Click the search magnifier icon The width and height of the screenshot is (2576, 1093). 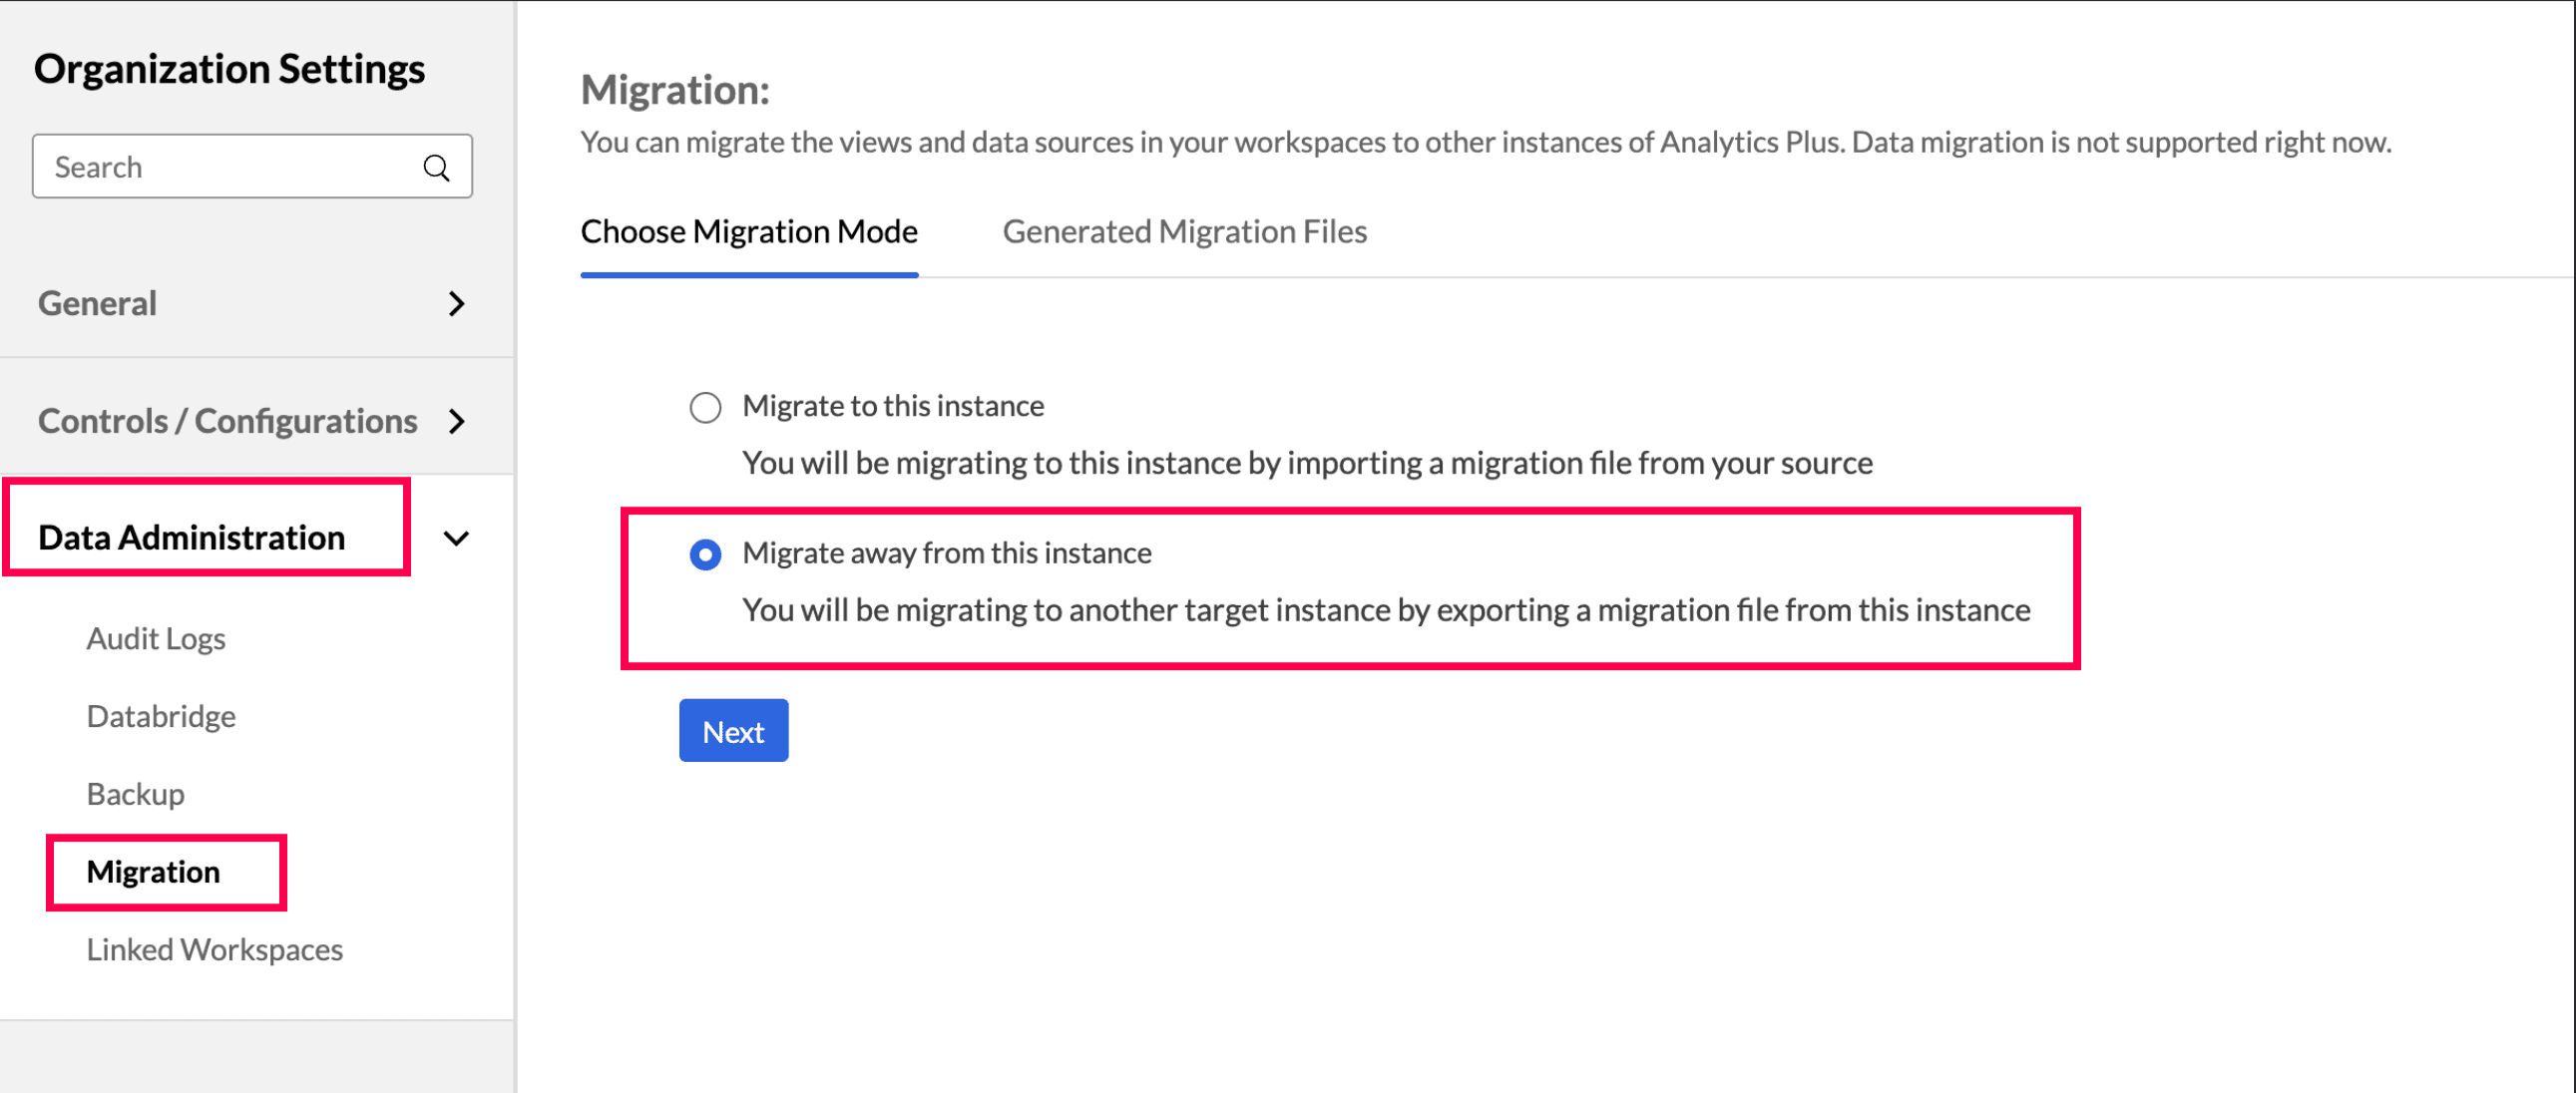(x=436, y=167)
